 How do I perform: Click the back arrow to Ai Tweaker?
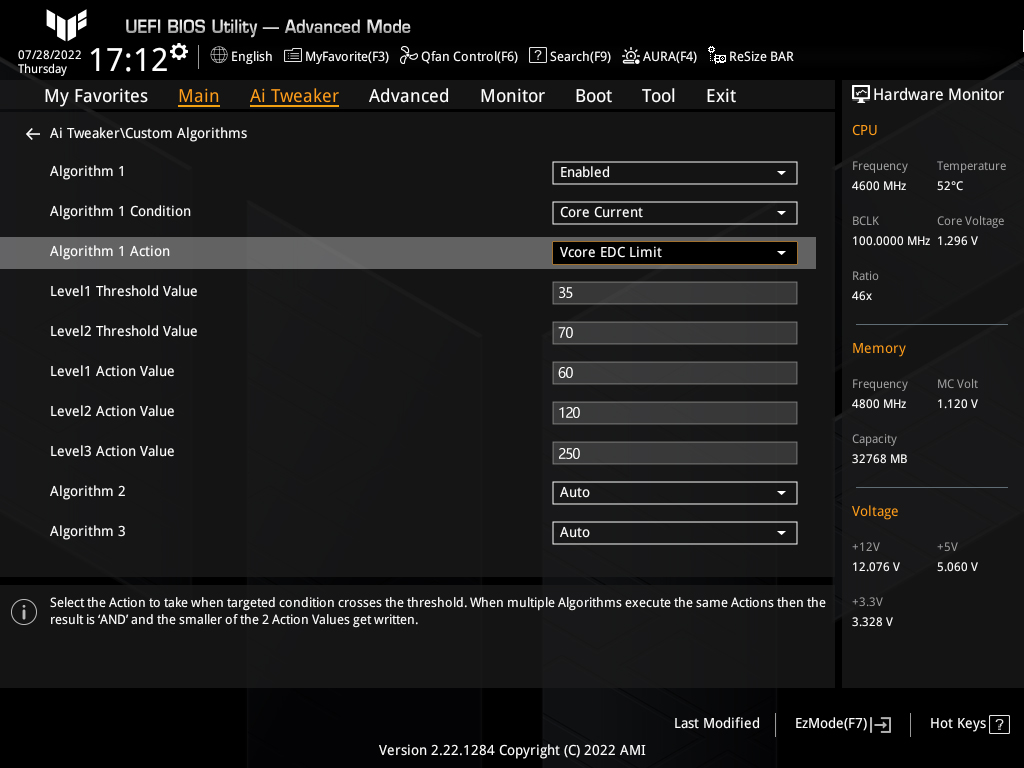[33, 134]
